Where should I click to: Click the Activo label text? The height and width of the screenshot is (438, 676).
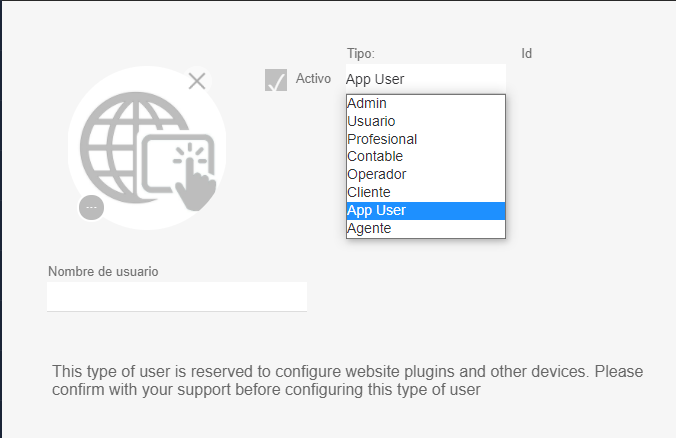(x=313, y=79)
